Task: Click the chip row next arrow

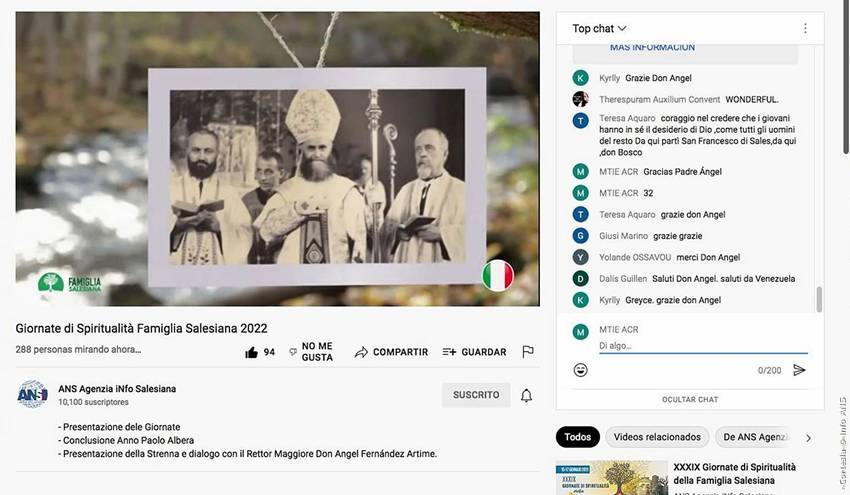Action: click(808, 438)
